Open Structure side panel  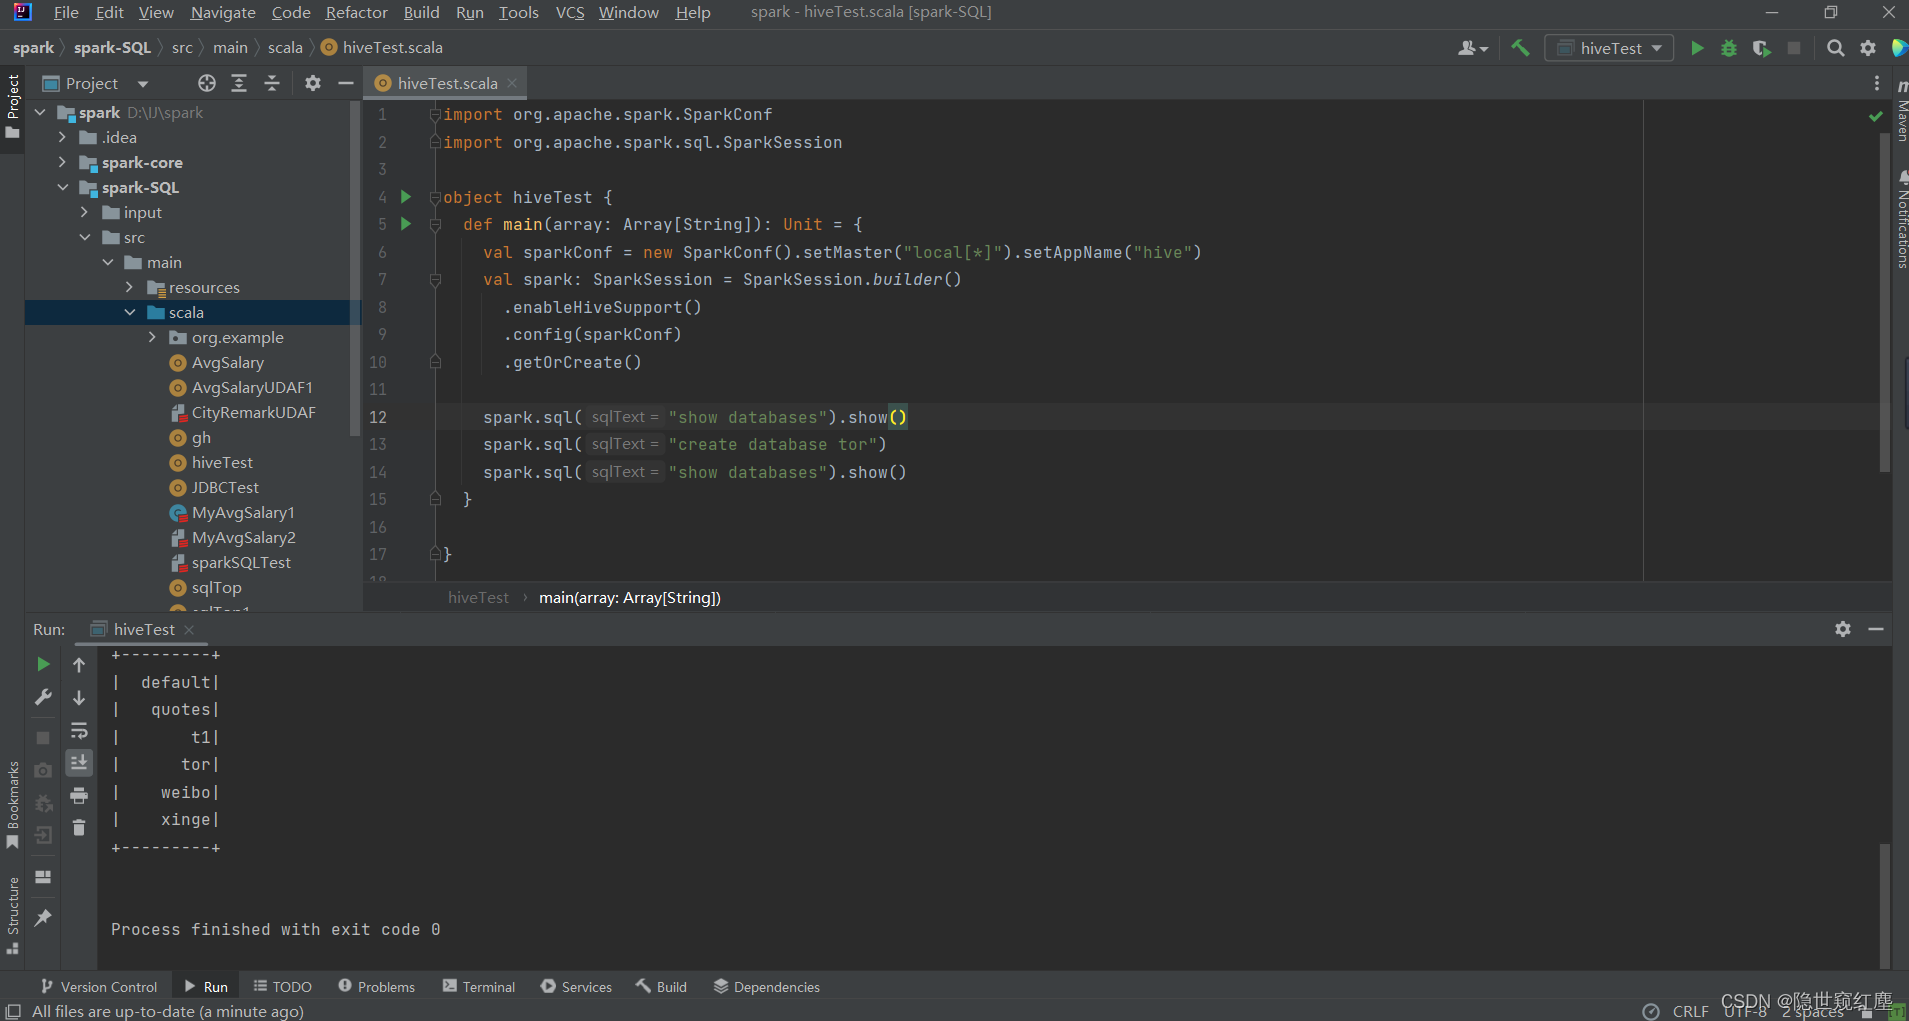(x=13, y=915)
